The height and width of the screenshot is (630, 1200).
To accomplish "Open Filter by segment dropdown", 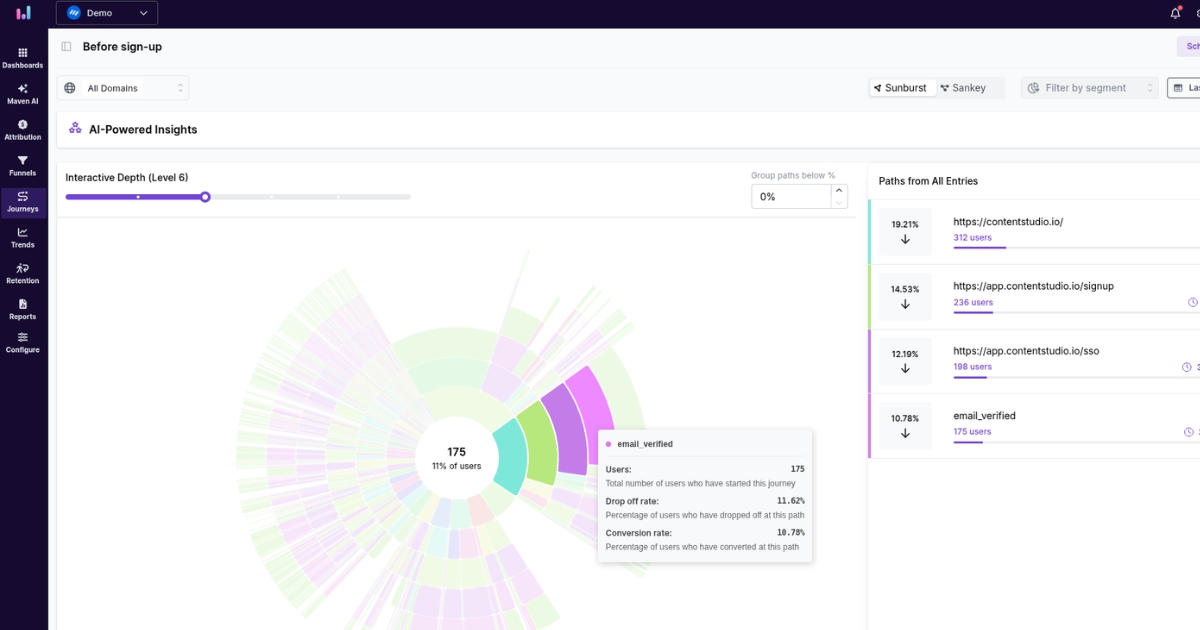I will point(1089,88).
